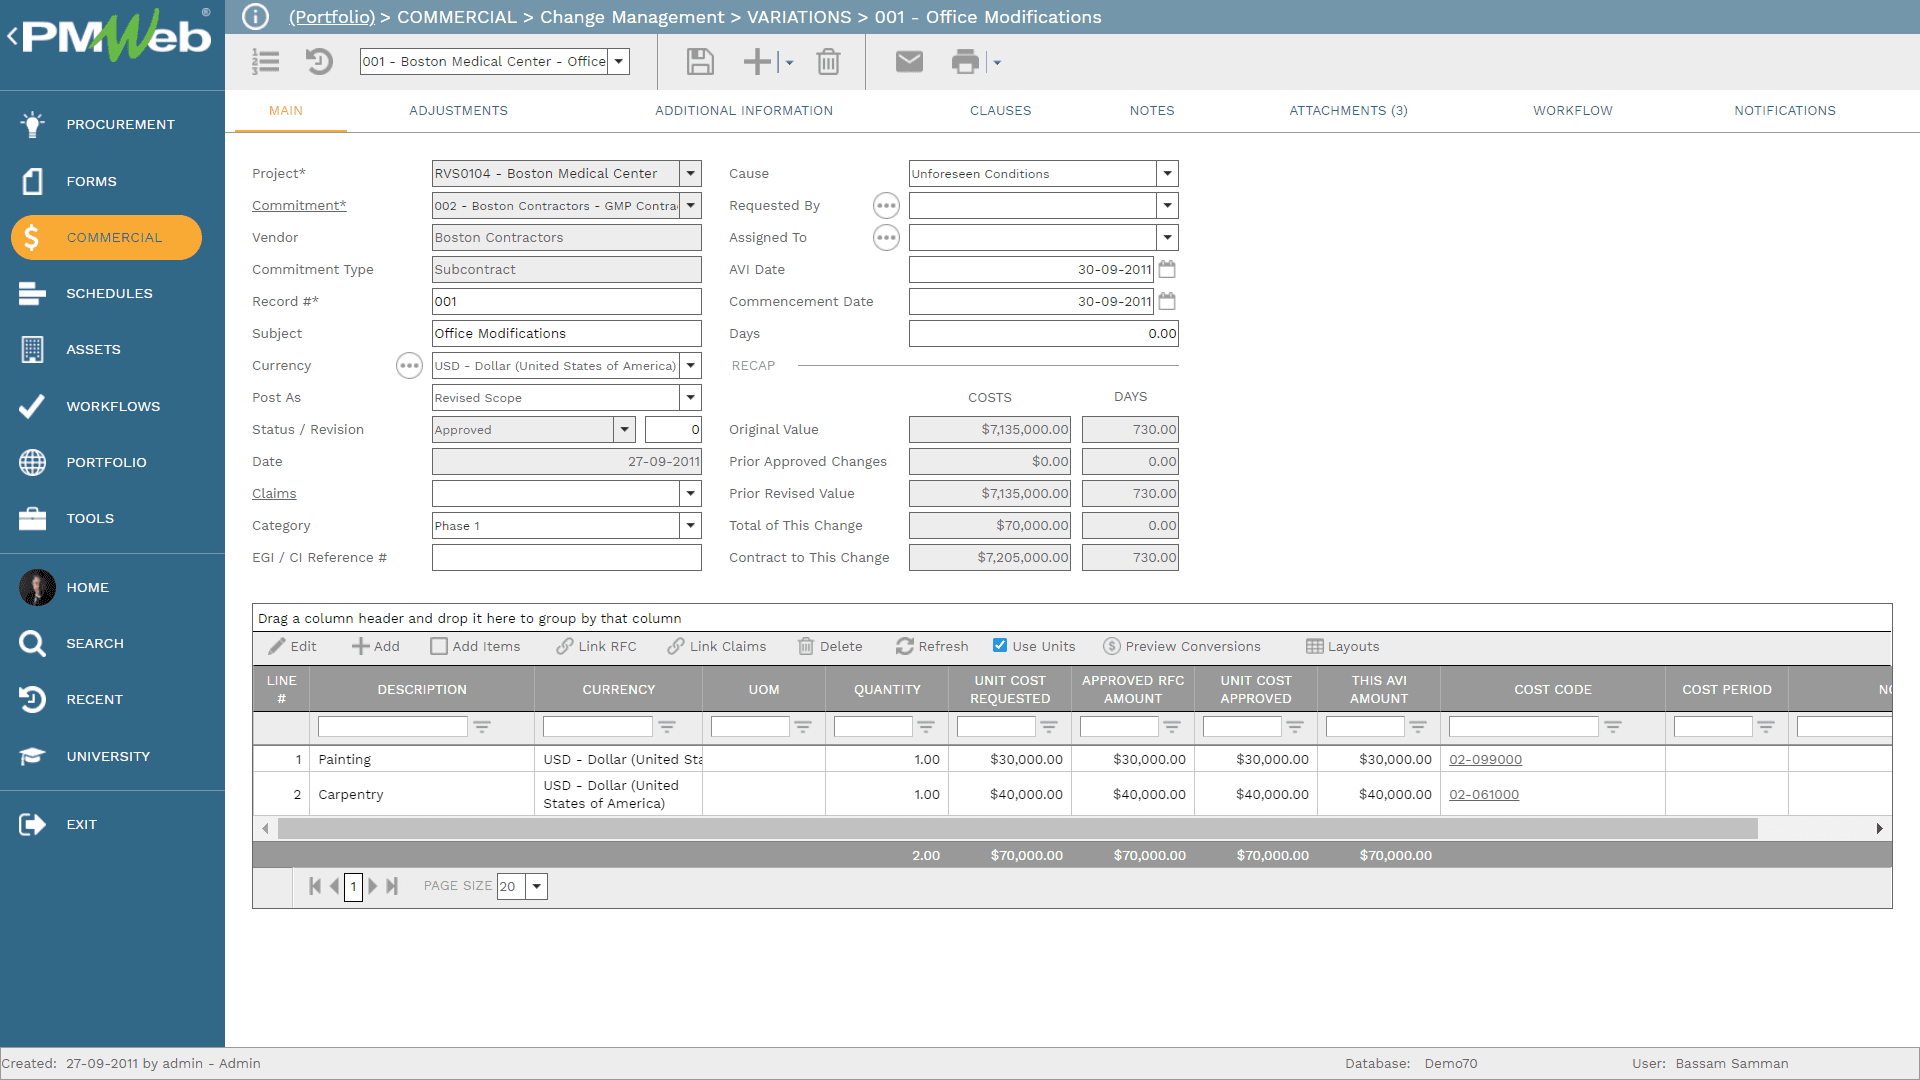Viewport: 1920px width, 1080px height.
Task: Switch to the Workflow tab
Action: coord(1573,111)
